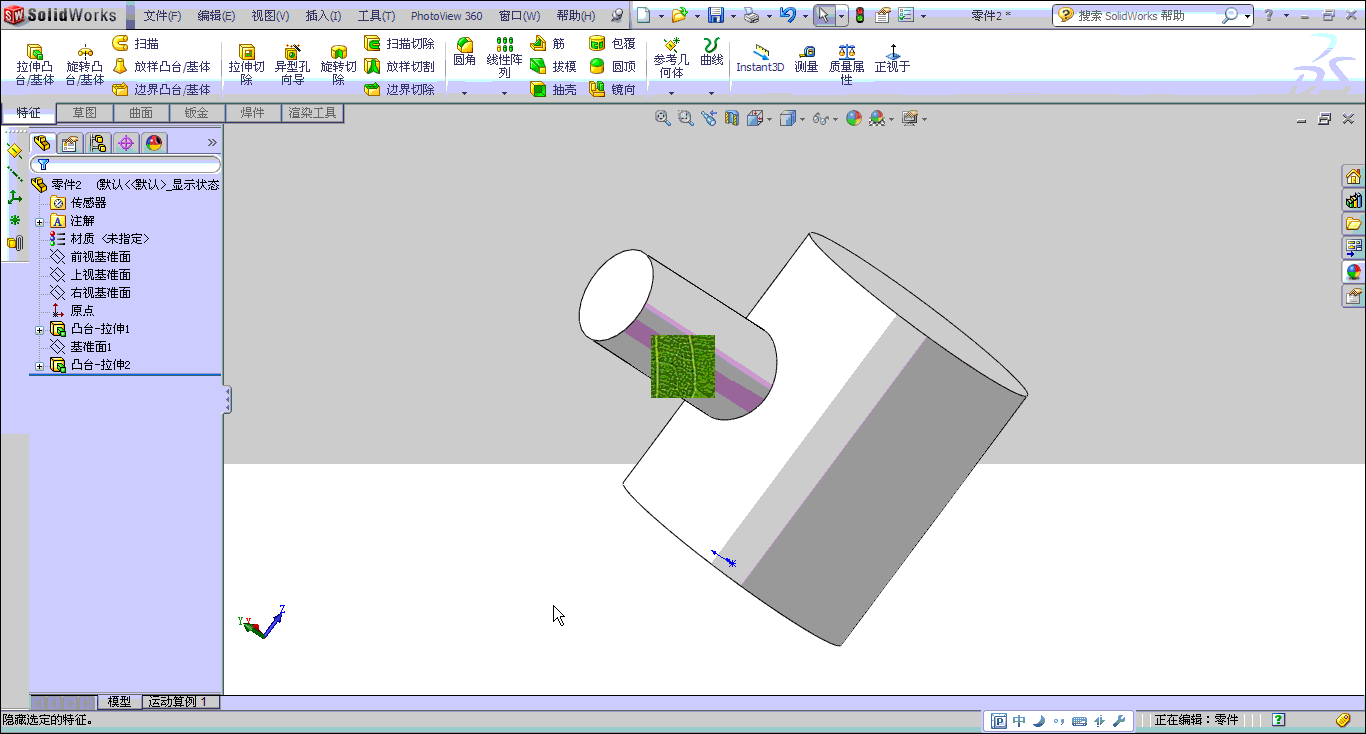Click the feature tree filter field
Screen dimensions: 1366x734
tap(126, 164)
